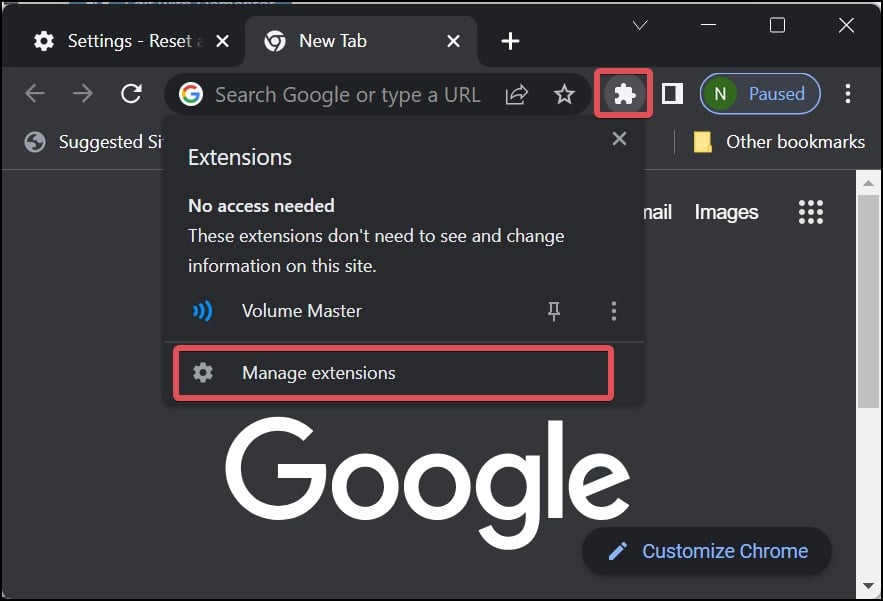The height and width of the screenshot is (601, 883).
Task: Open the tab search dropdown arrow
Action: pos(640,25)
